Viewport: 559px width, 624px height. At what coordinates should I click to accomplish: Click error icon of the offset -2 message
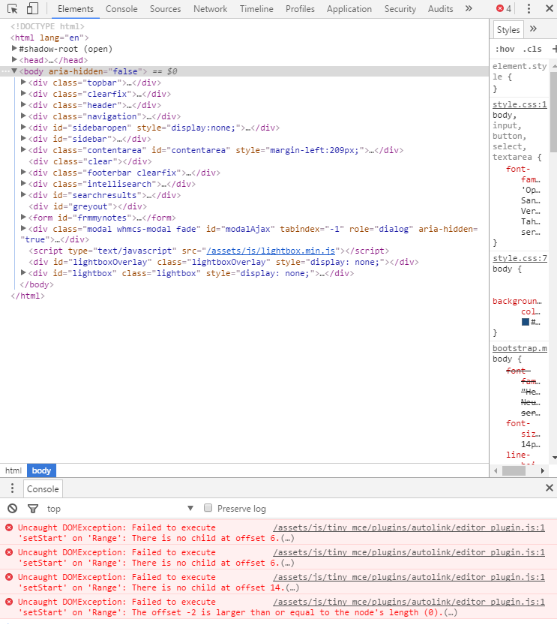click(x=9, y=602)
